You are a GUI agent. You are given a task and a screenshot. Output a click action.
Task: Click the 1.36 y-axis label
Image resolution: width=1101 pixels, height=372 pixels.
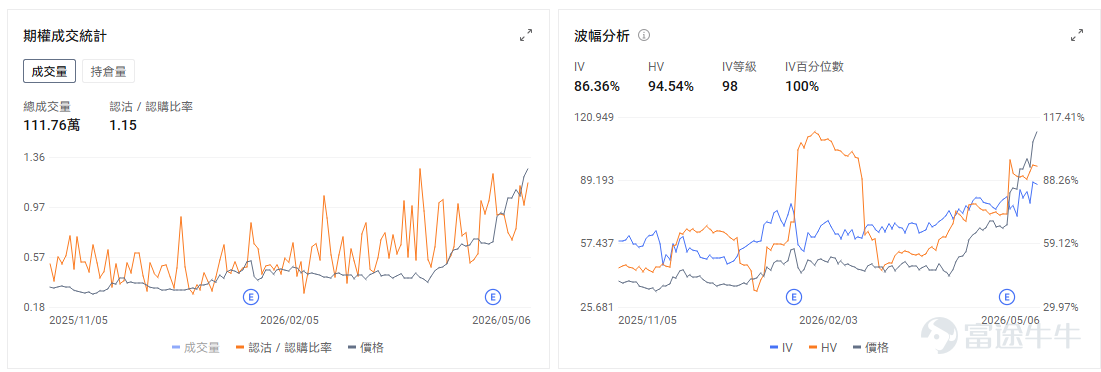[x=34, y=157]
